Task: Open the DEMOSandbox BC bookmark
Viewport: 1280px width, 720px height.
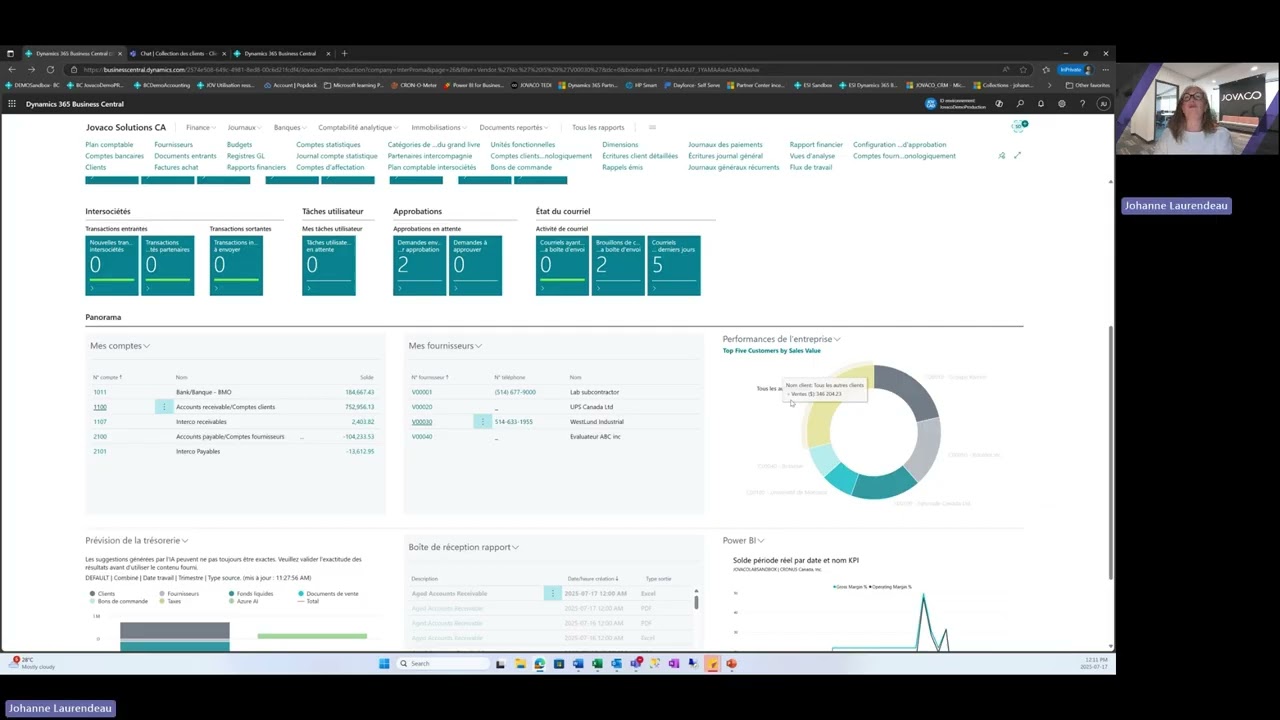Action: [x=33, y=85]
